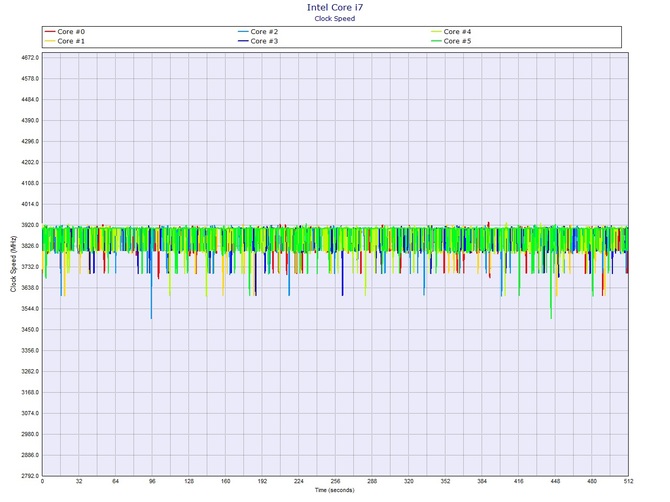Click the 4296.0 y-axis value
Image resolution: width=670 pixels, height=502 pixels.
tap(30, 141)
